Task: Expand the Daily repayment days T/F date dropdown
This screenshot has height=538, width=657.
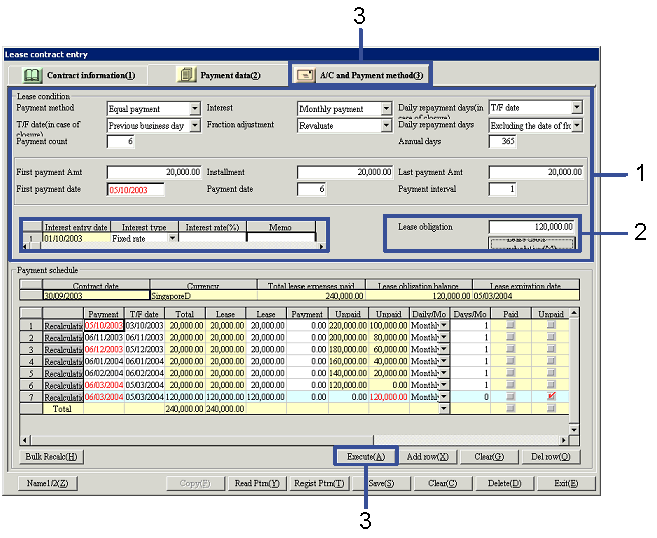Action: coord(577,108)
